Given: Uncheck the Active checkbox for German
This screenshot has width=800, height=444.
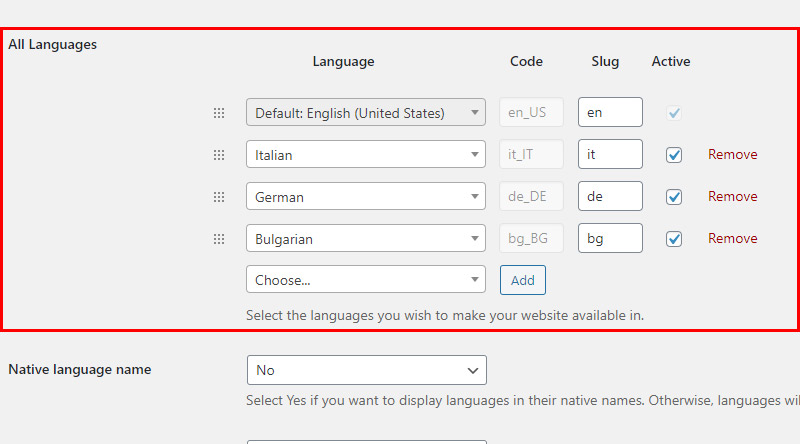Looking at the screenshot, I should pyautogui.click(x=673, y=196).
